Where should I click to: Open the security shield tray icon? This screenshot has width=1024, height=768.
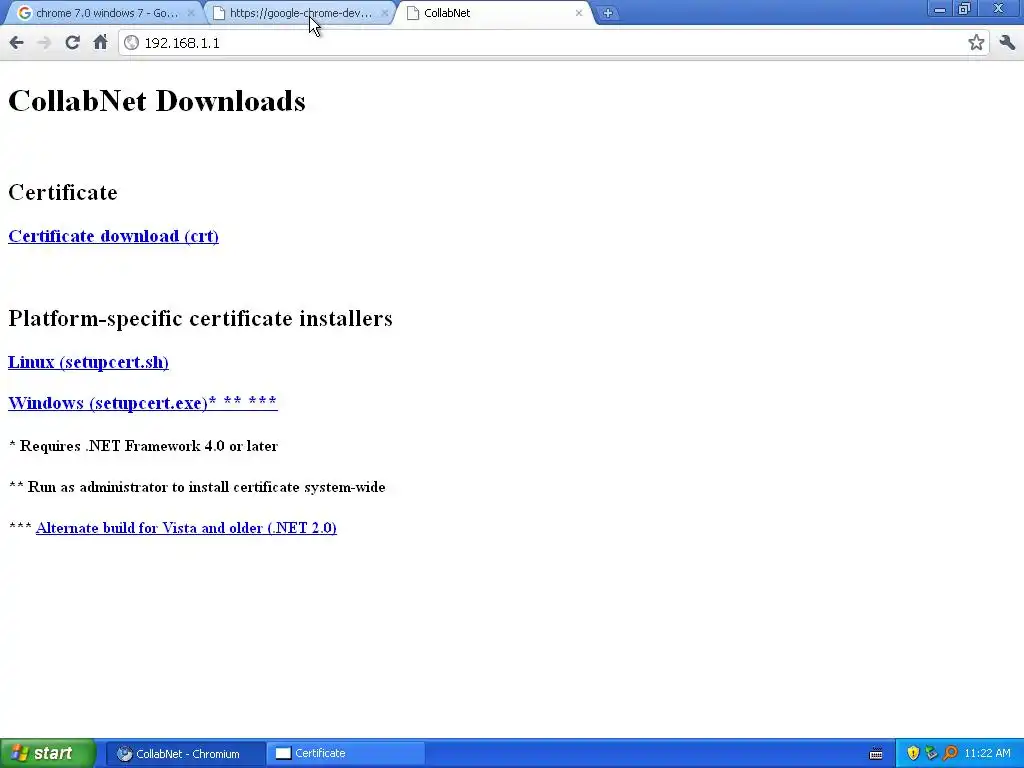(913, 754)
